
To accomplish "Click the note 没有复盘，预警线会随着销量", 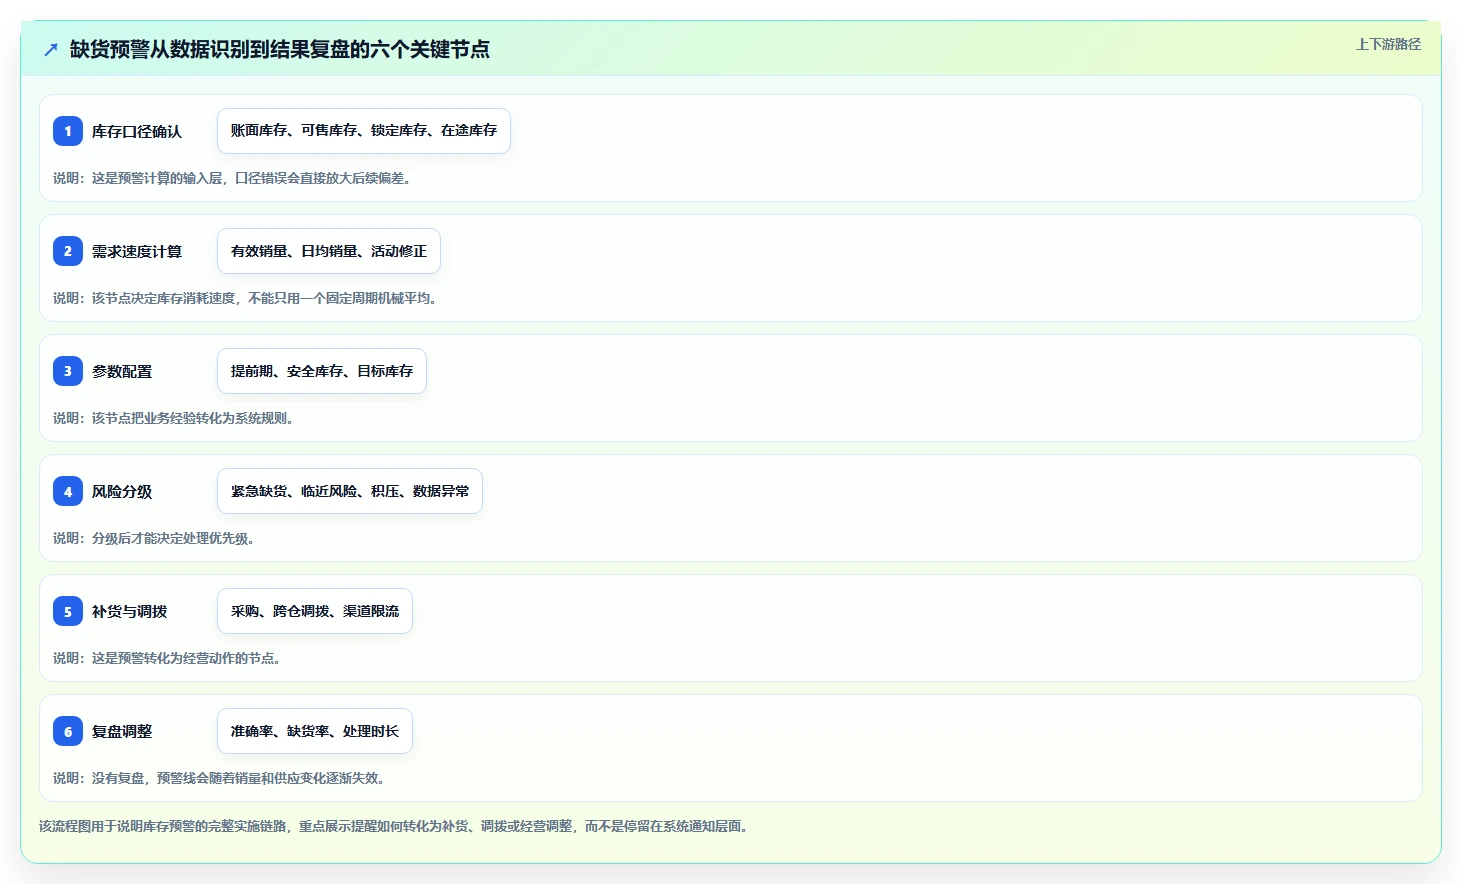I will point(219,778).
